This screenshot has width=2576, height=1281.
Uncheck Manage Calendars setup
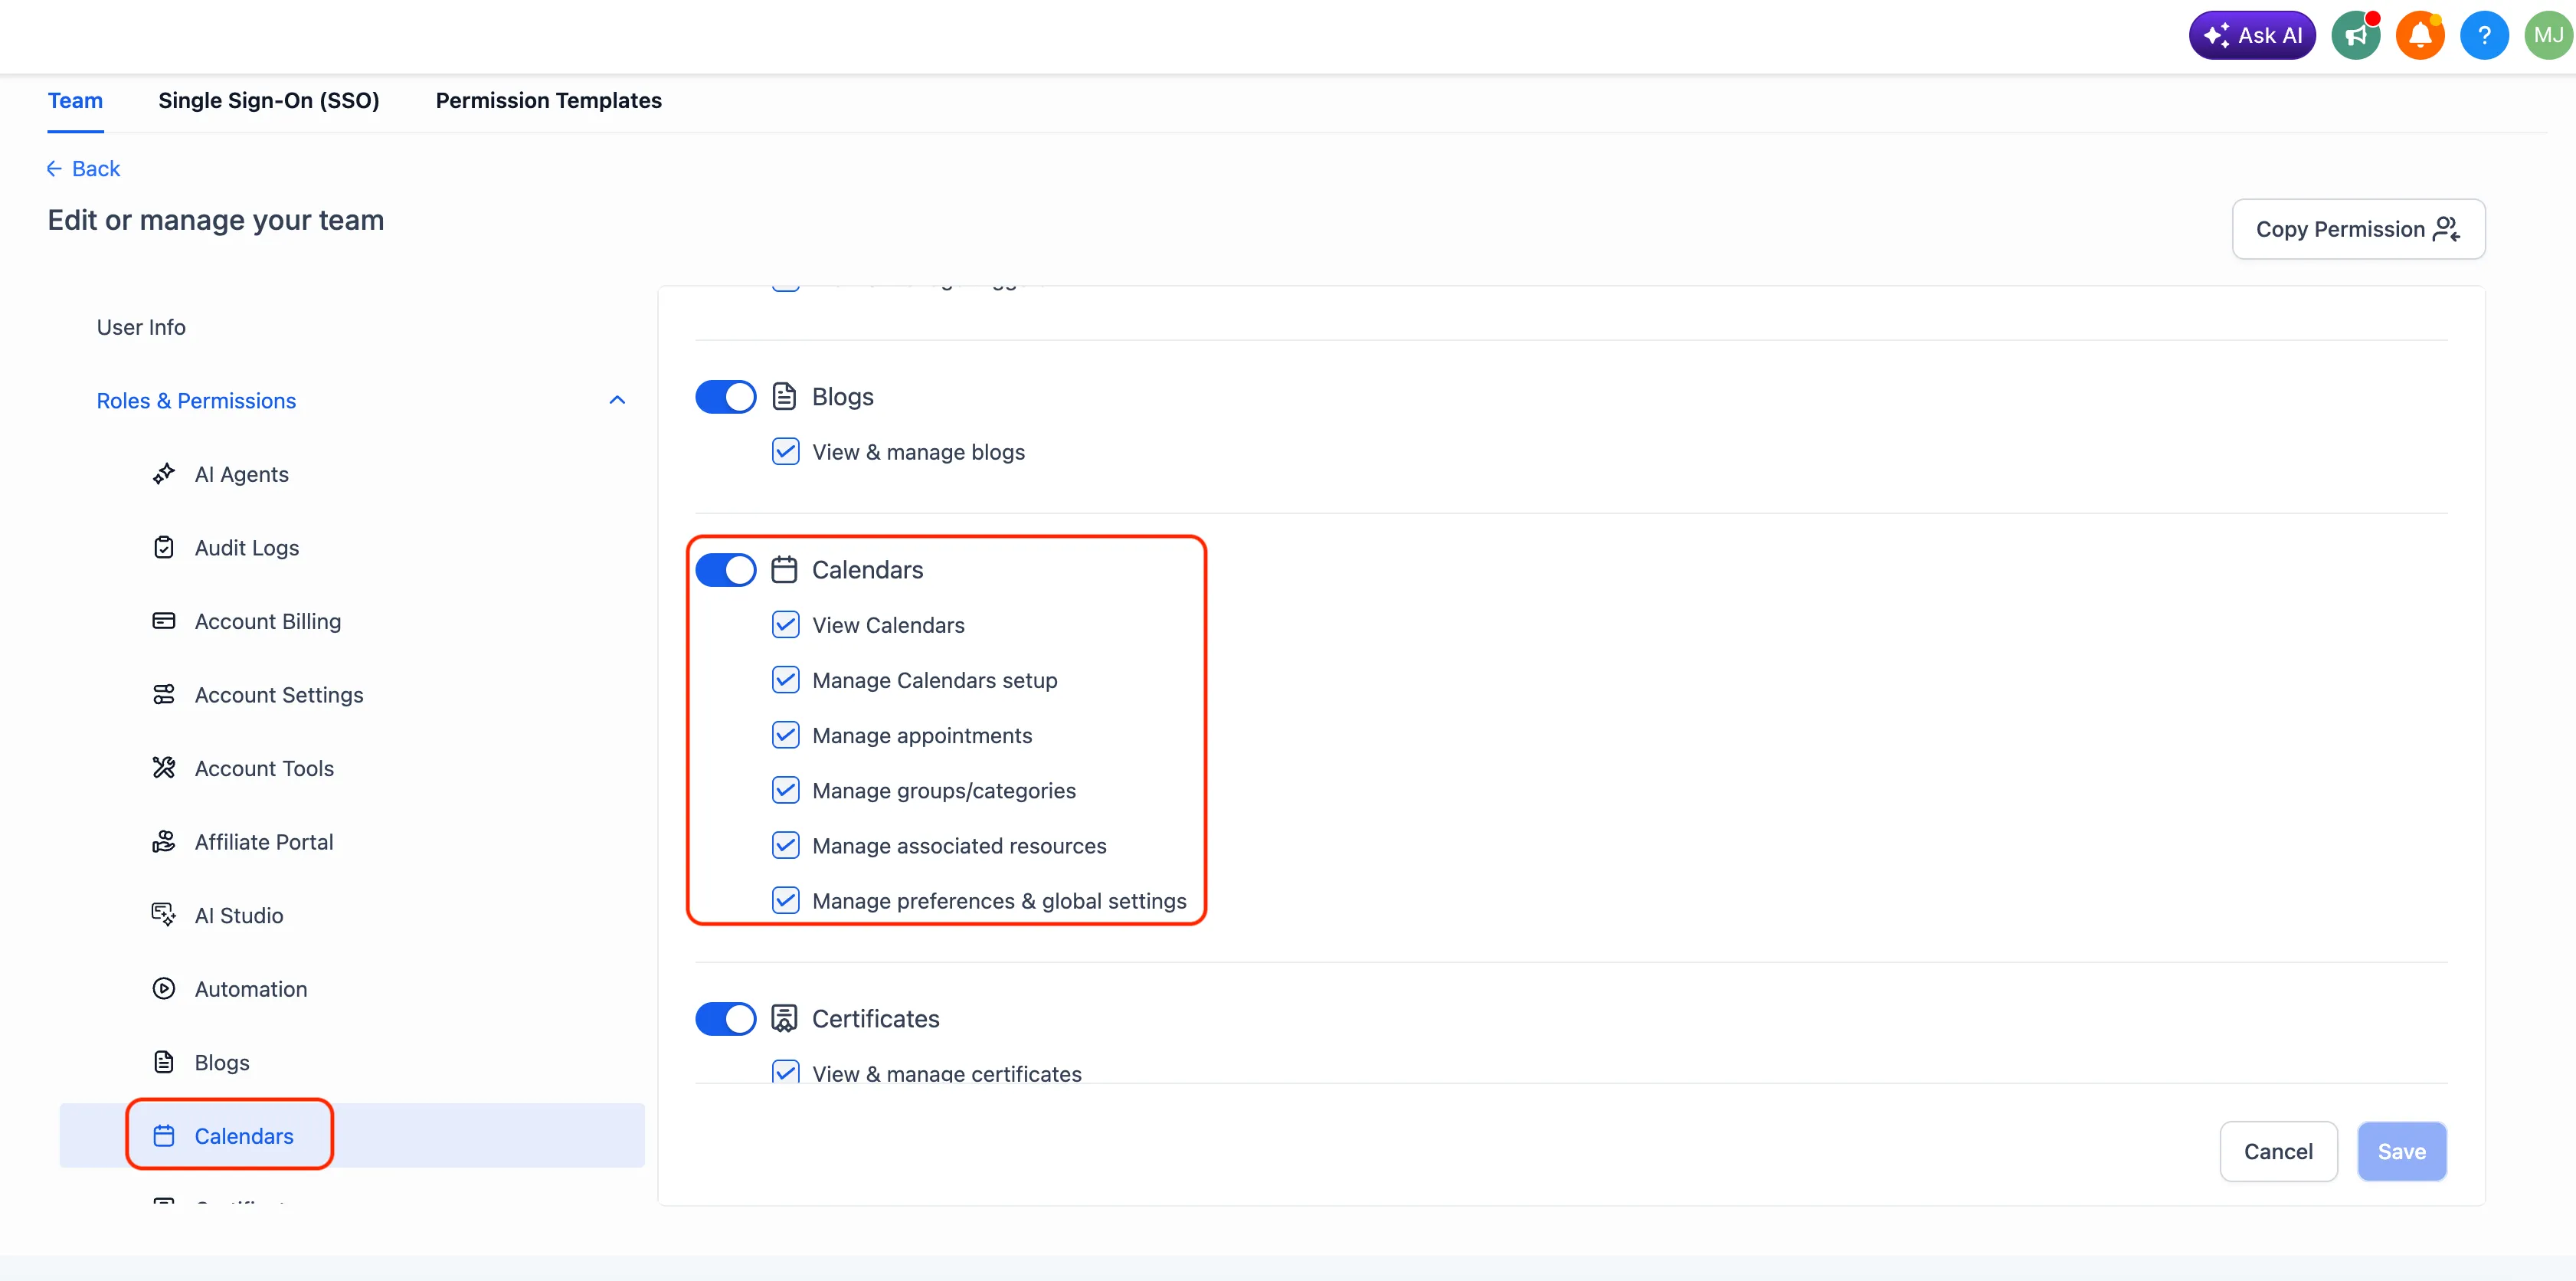[x=785, y=679]
